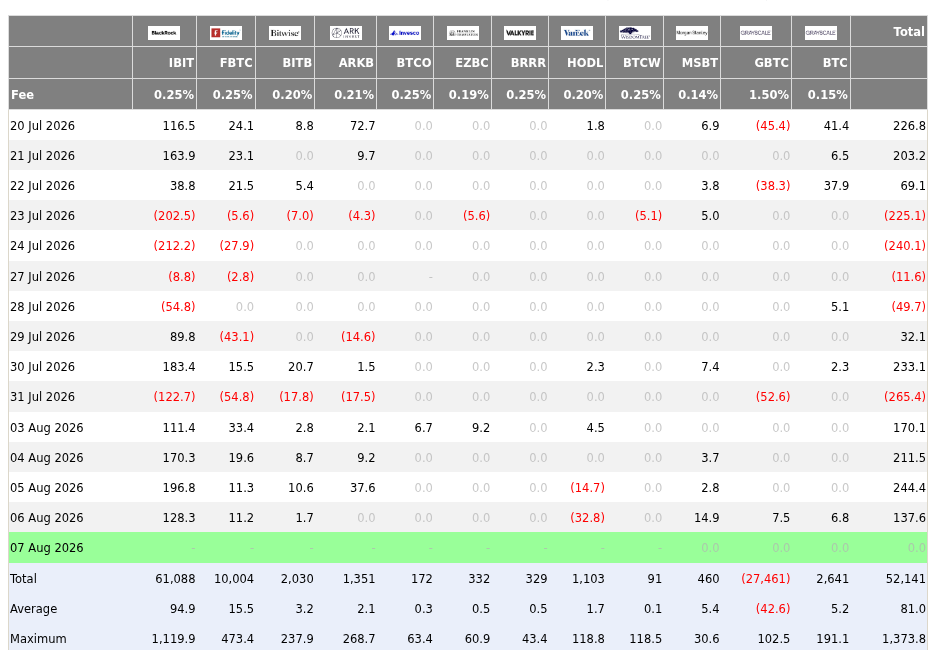Click the Morgan Stanley logo above MSBT

[x=692, y=32]
